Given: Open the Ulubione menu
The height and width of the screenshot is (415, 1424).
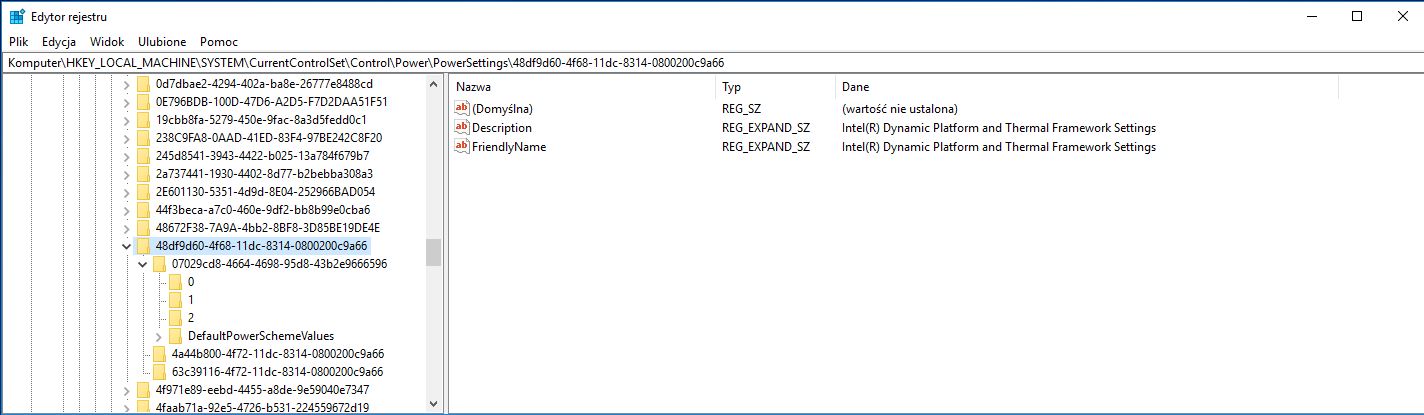Looking at the screenshot, I should (x=162, y=42).
